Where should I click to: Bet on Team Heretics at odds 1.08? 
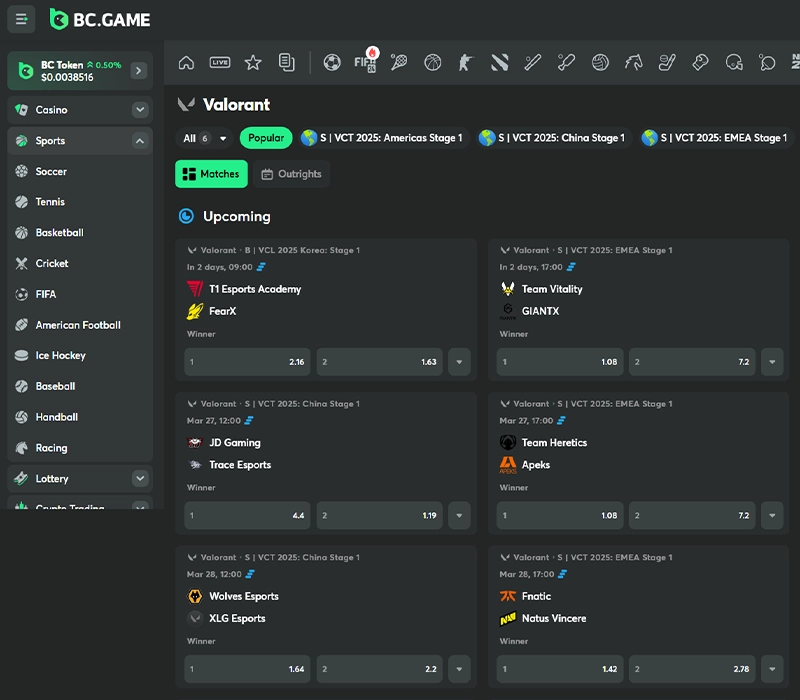560,515
